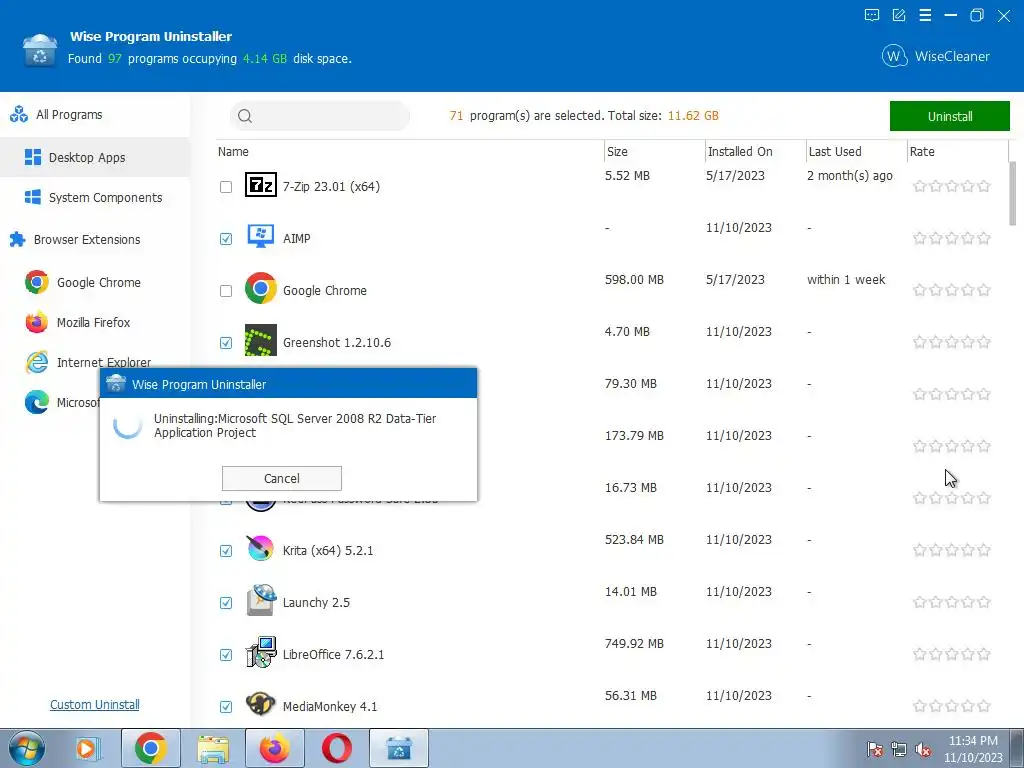Viewport: 1024px width, 768px height.
Task: Uncheck the Krita (x64) 5.2.1 checkbox
Action: tap(226, 551)
